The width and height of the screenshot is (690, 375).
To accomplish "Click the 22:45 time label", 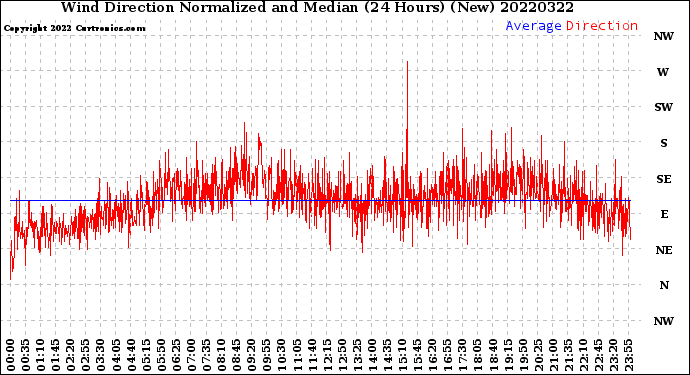I will coord(598,355).
